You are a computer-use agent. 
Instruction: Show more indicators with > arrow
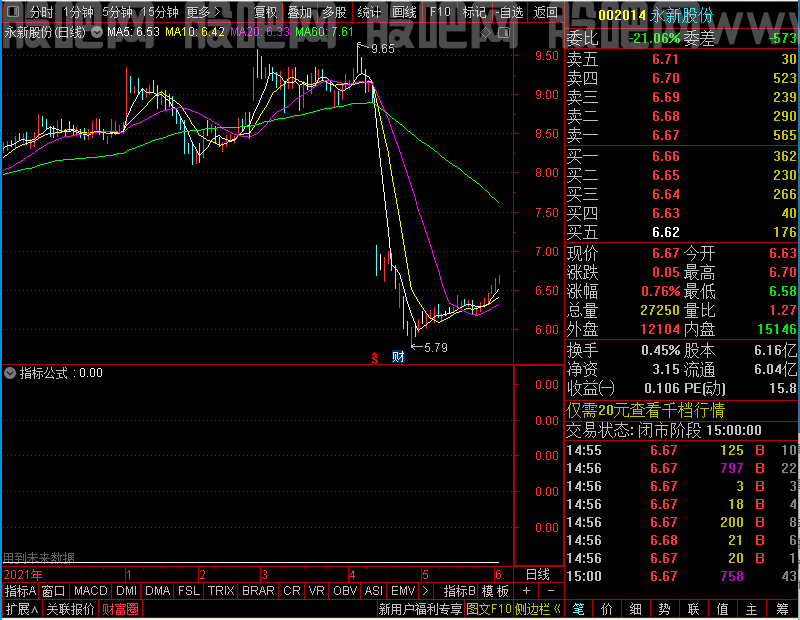(x=426, y=591)
